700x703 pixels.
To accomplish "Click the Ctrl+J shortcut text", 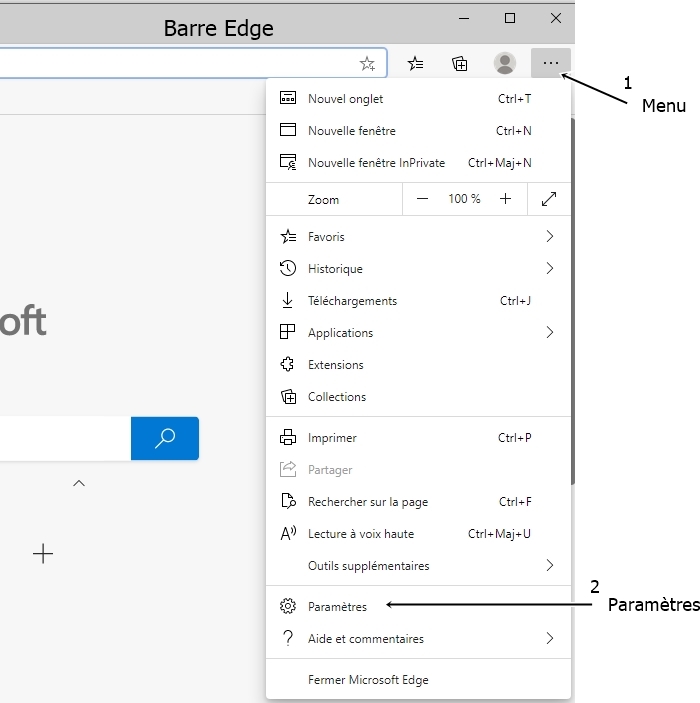I will click(516, 300).
